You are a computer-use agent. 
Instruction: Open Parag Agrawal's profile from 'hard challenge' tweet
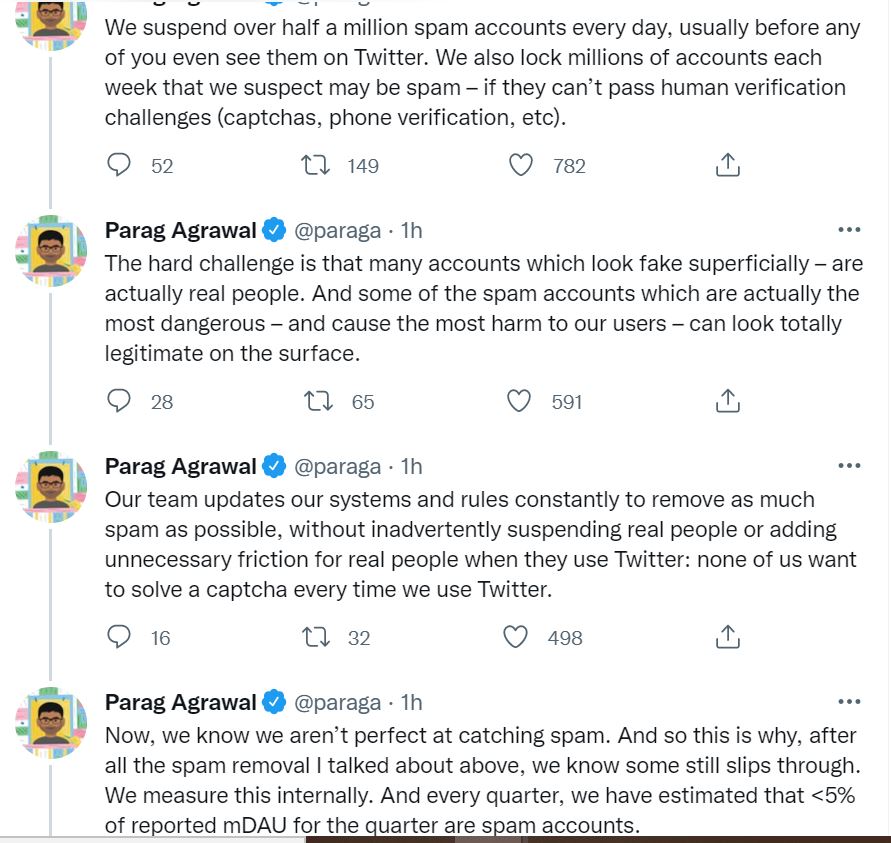pyautogui.click(x=180, y=230)
